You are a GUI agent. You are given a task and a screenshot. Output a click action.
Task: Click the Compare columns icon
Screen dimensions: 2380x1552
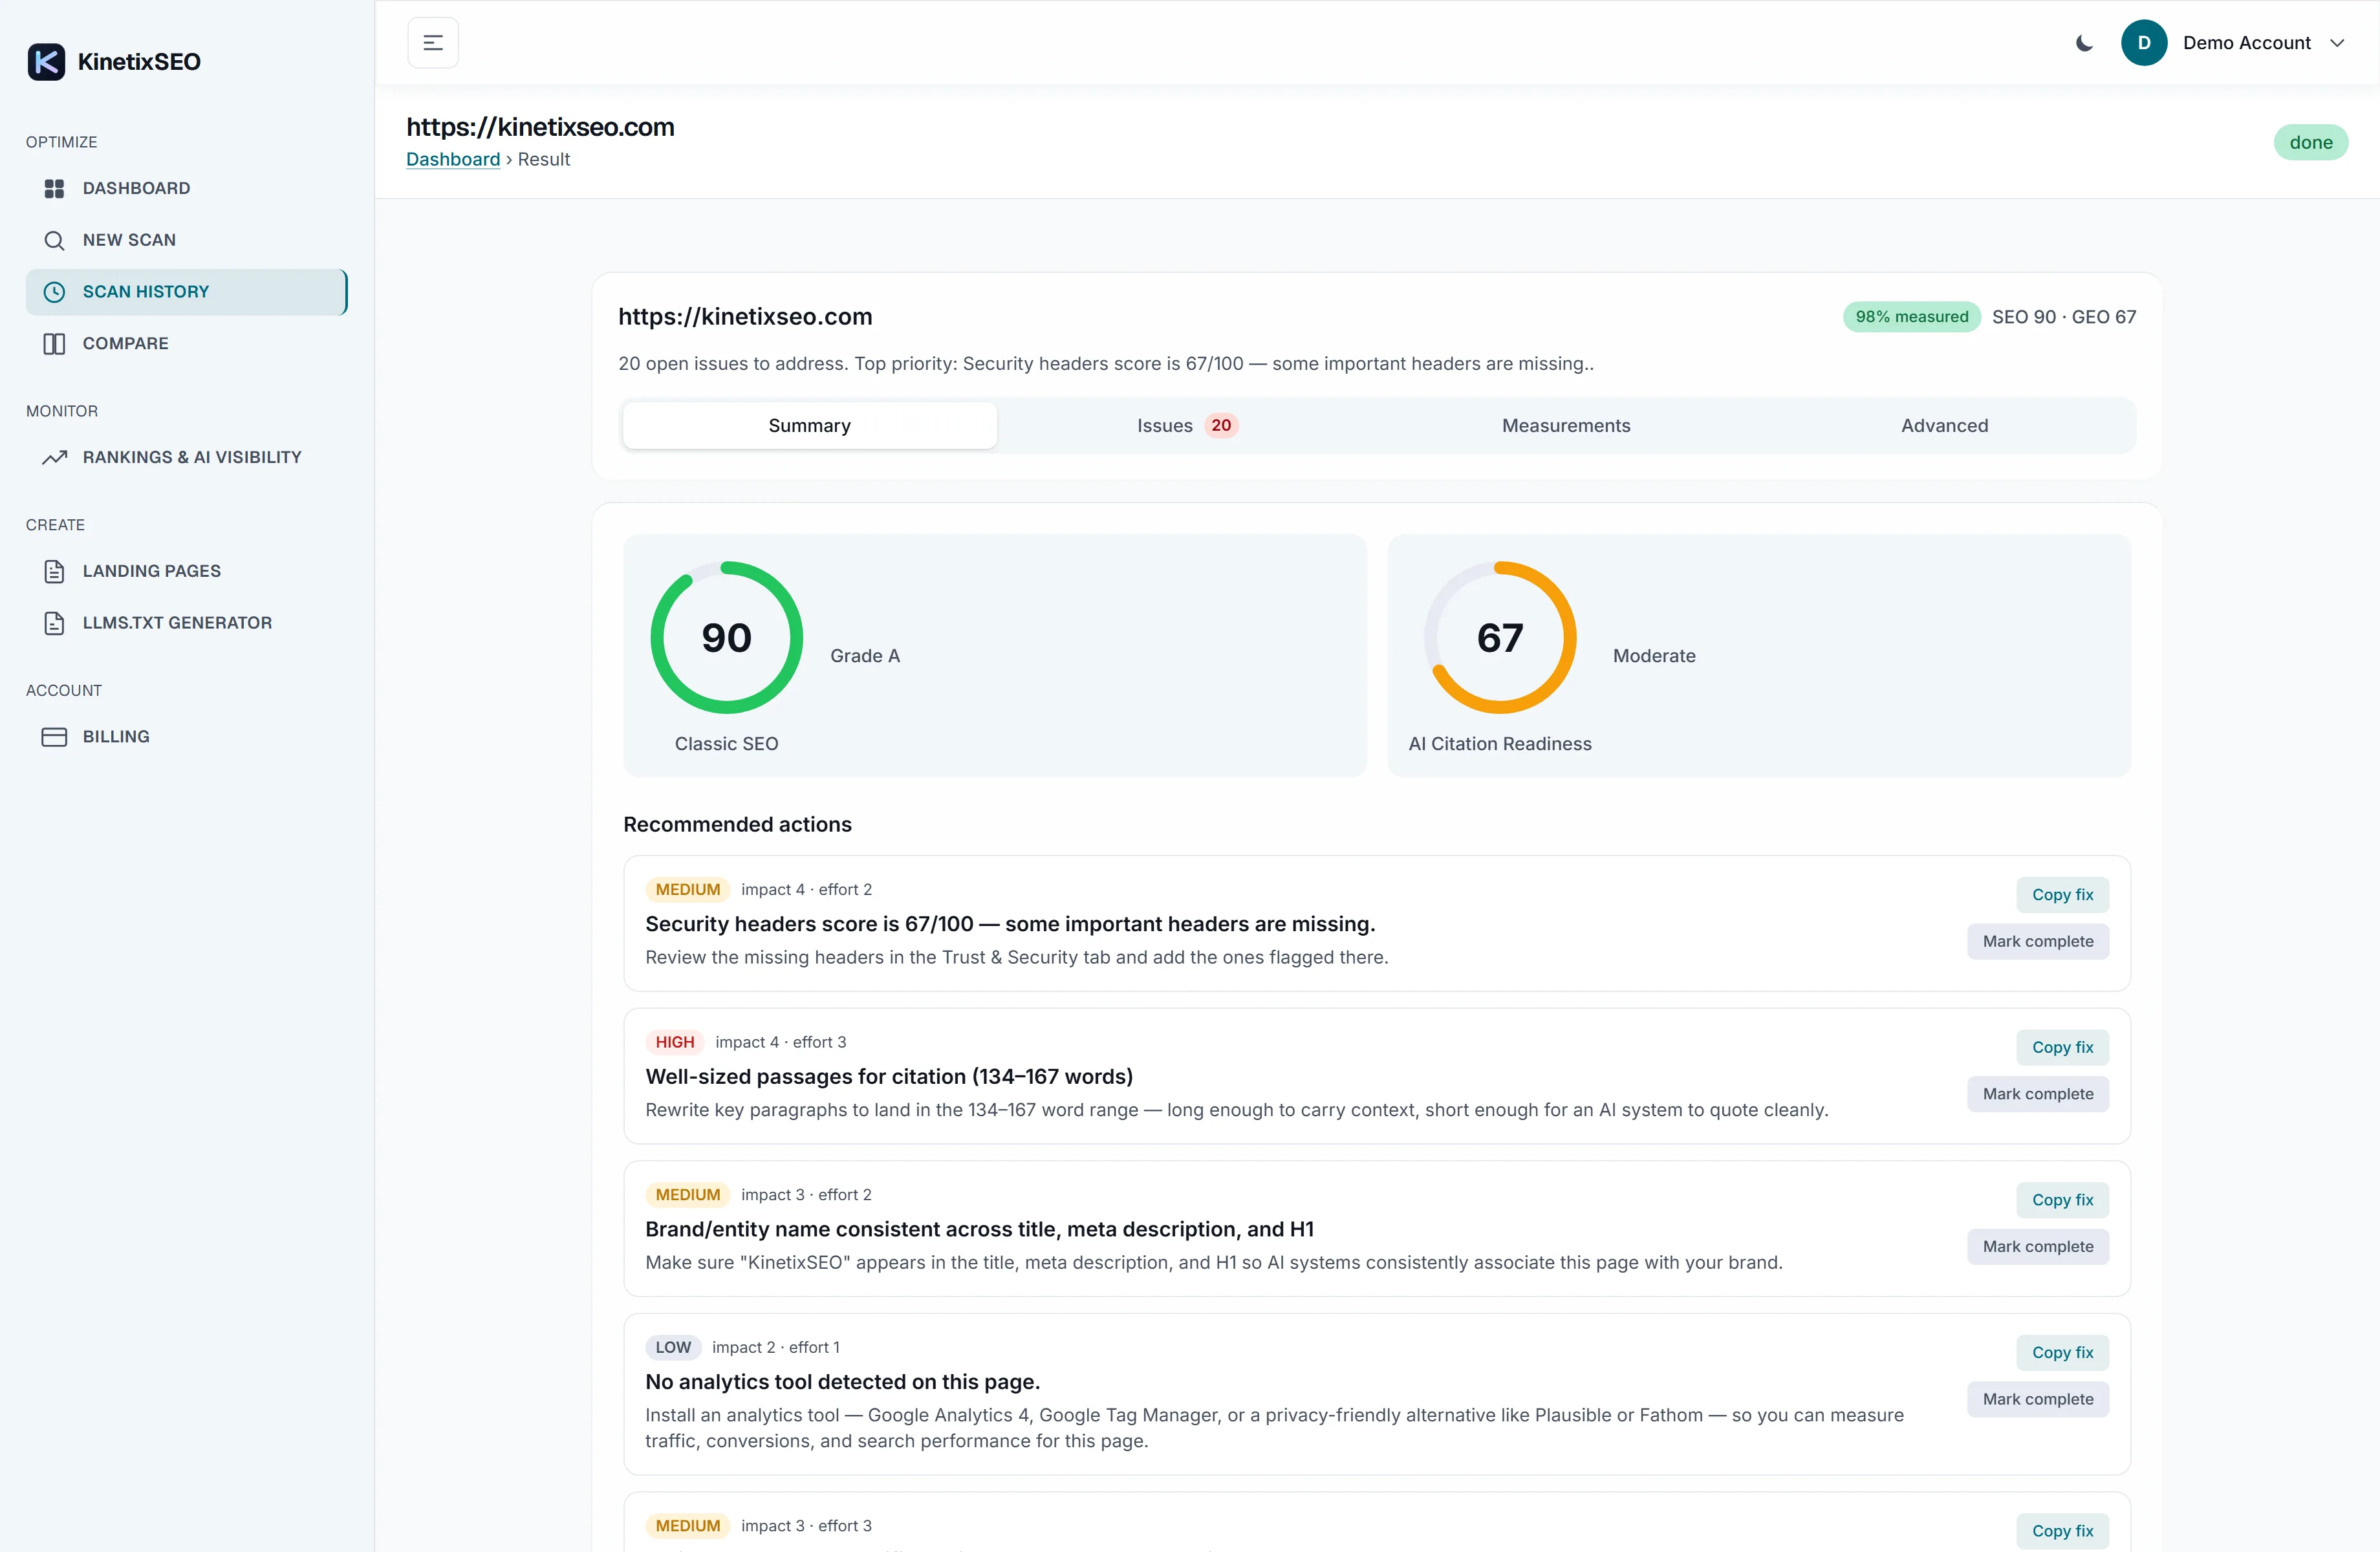point(54,343)
